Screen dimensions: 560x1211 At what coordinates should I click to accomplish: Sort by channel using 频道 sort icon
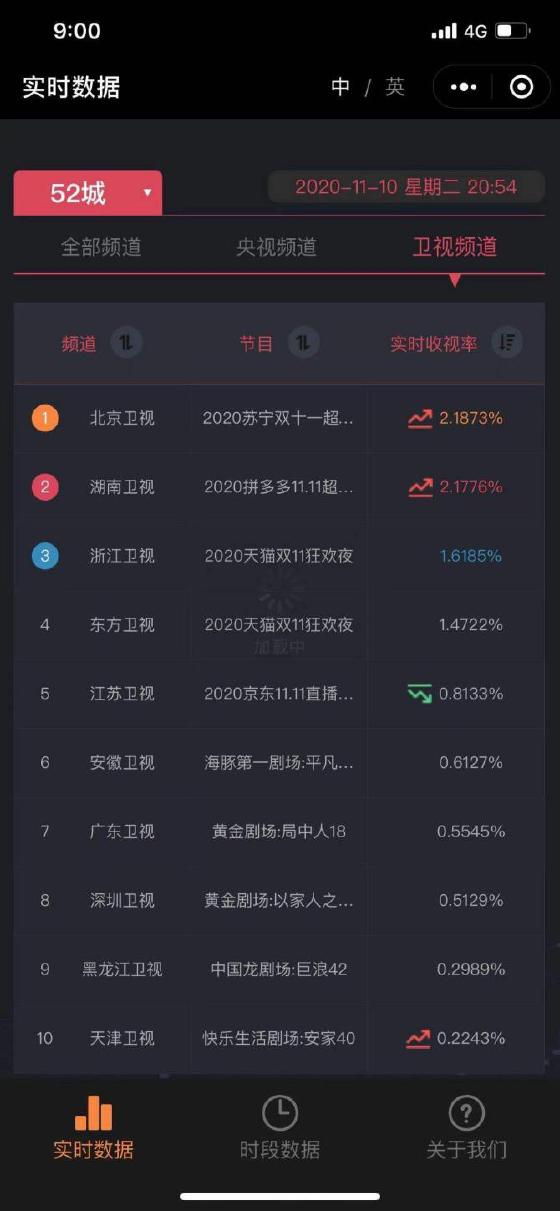tap(126, 343)
